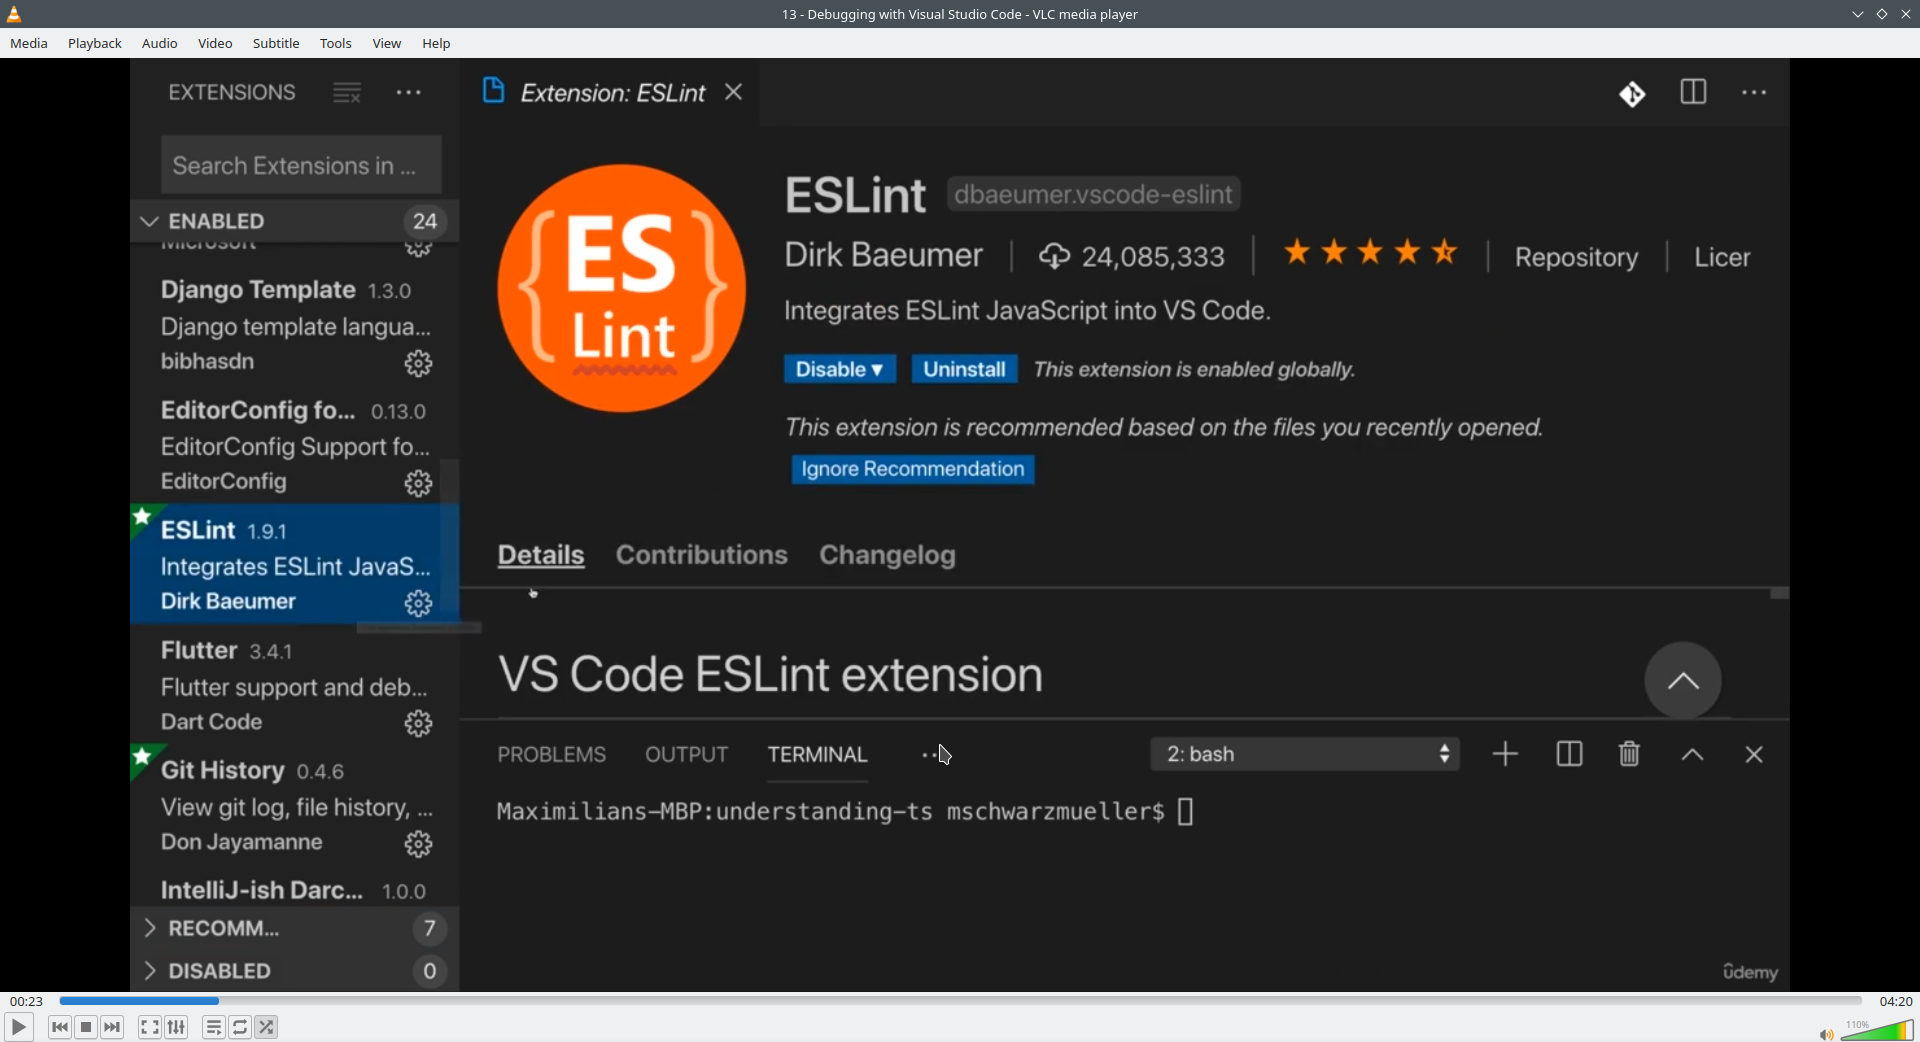Open Flutter extension manage gear

[418, 724]
